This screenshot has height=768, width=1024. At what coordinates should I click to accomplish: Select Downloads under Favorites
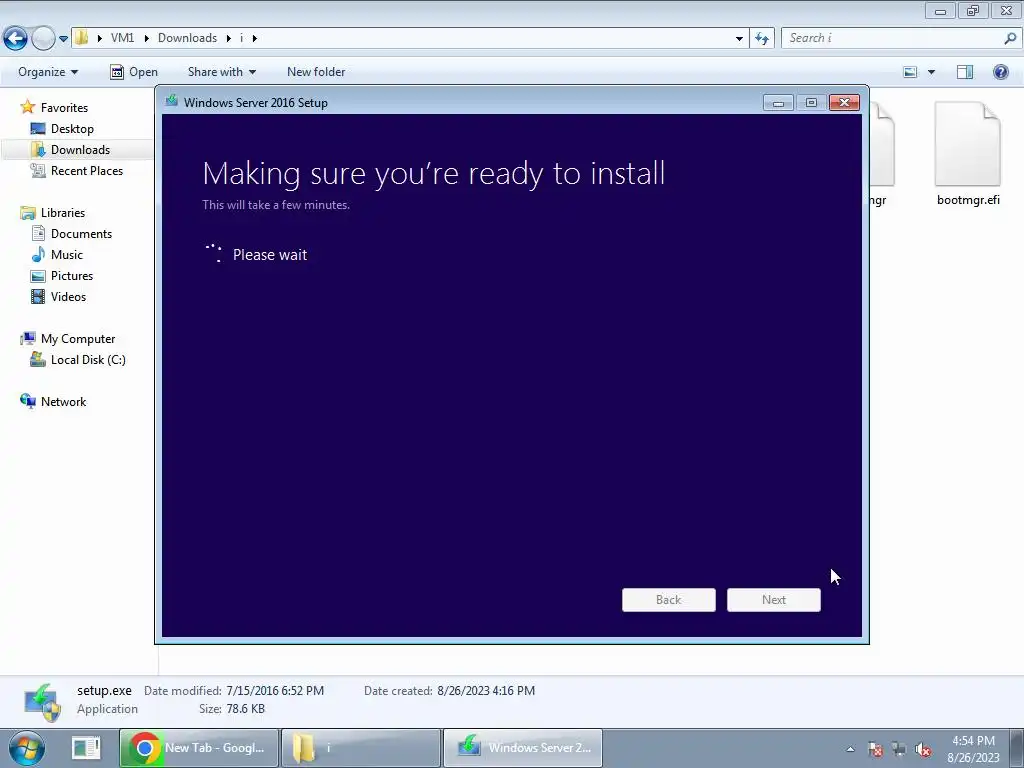coord(80,150)
